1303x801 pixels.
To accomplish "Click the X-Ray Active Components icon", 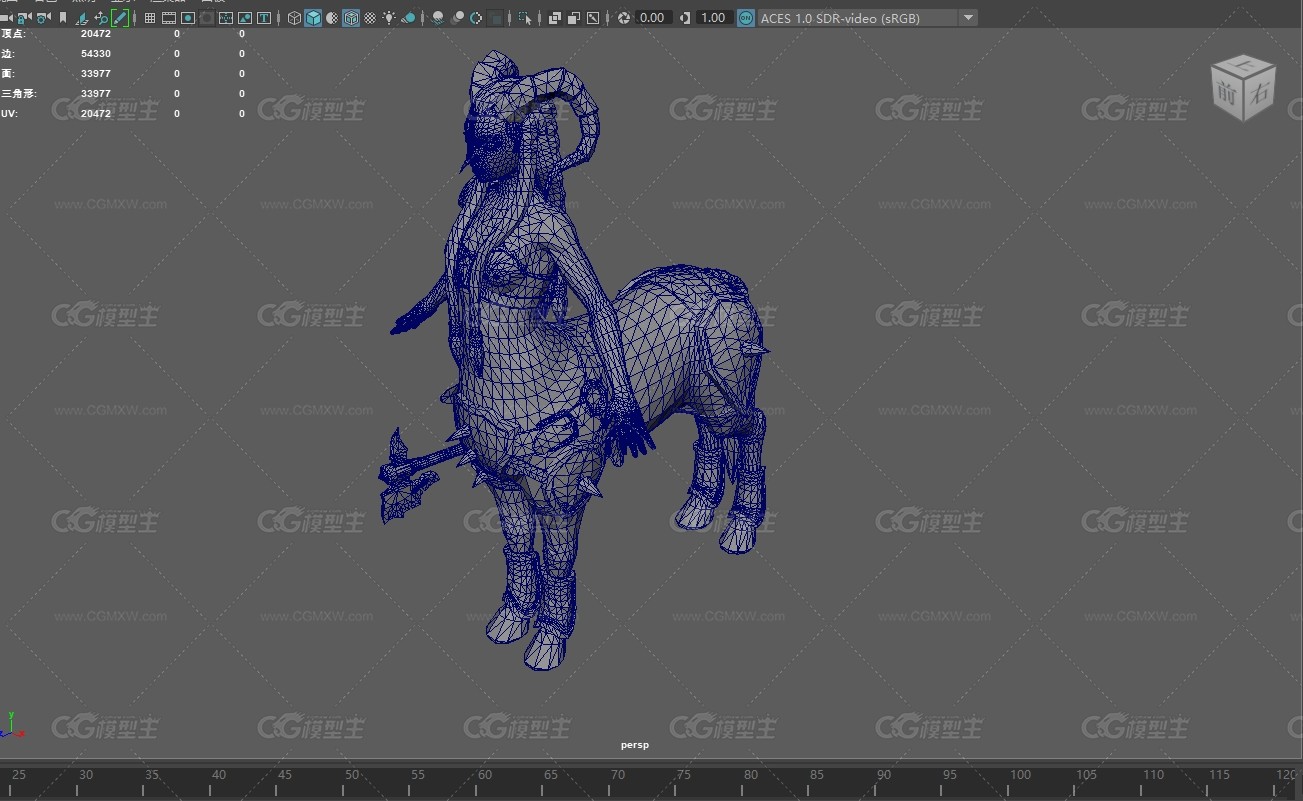I will tap(572, 18).
